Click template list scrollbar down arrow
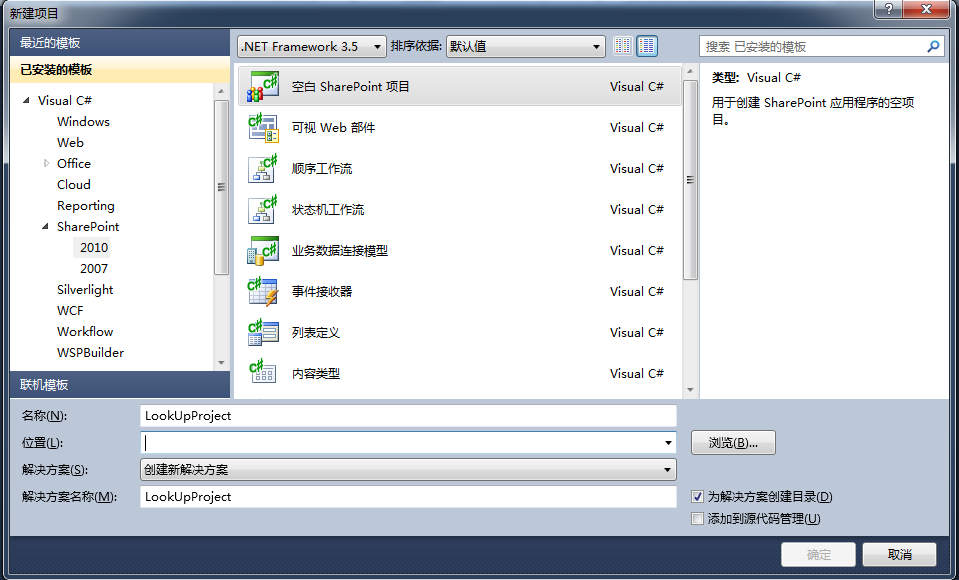 point(691,390)
